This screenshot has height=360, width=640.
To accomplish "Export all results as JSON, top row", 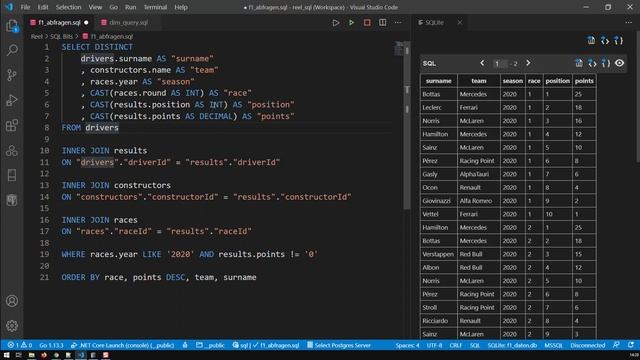I will click(618, 40).
